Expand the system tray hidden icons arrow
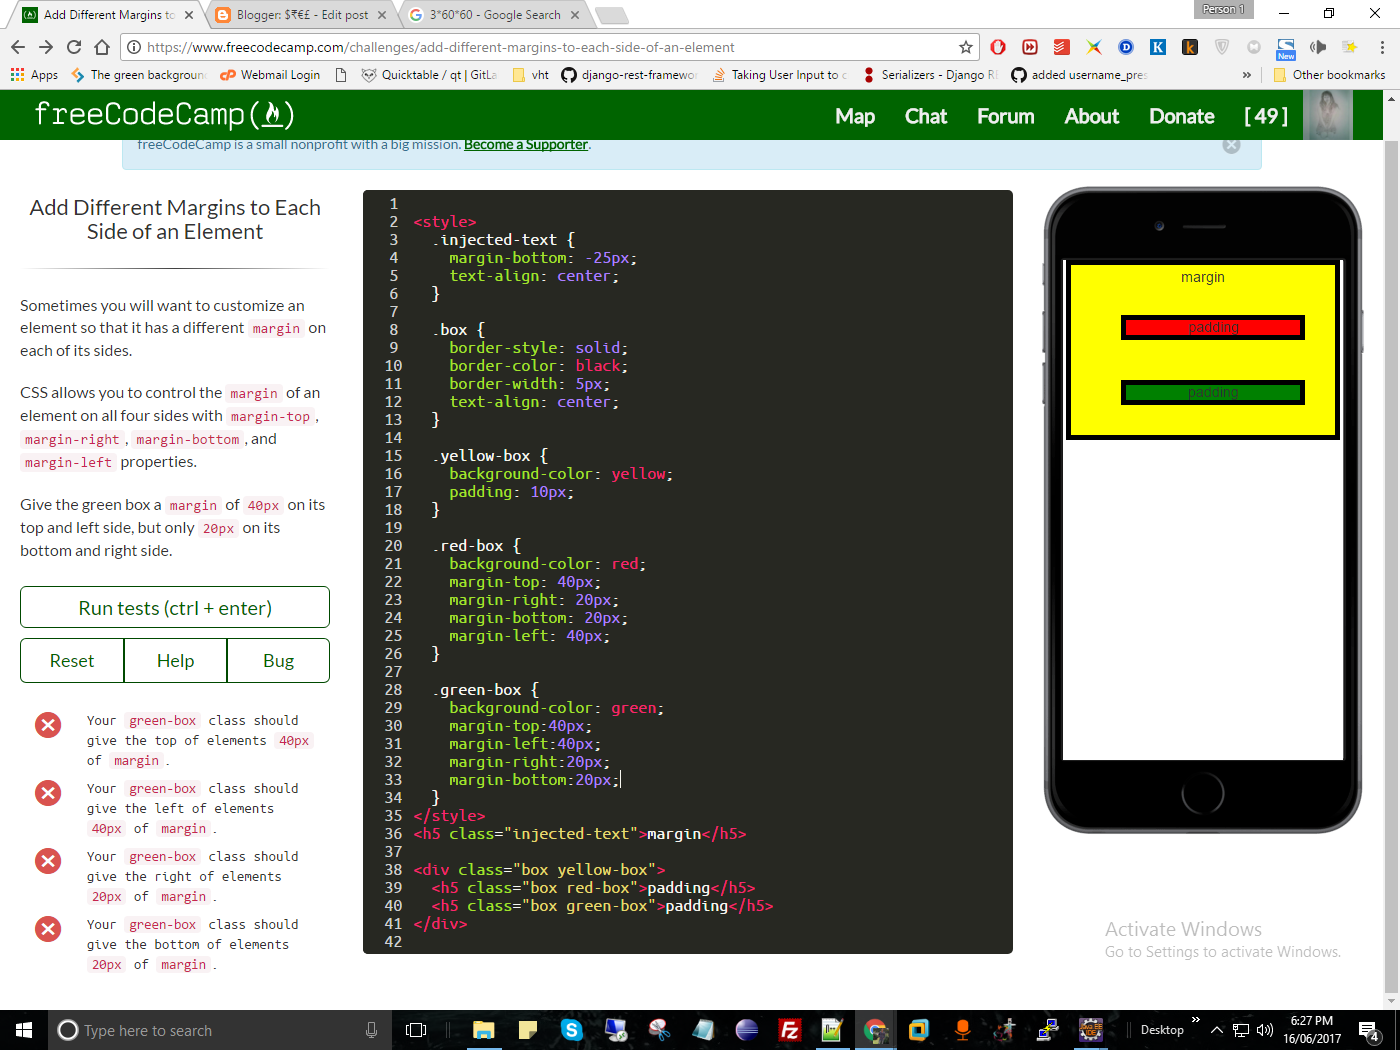Screen dimensions: 1400x1050 1217,1030
